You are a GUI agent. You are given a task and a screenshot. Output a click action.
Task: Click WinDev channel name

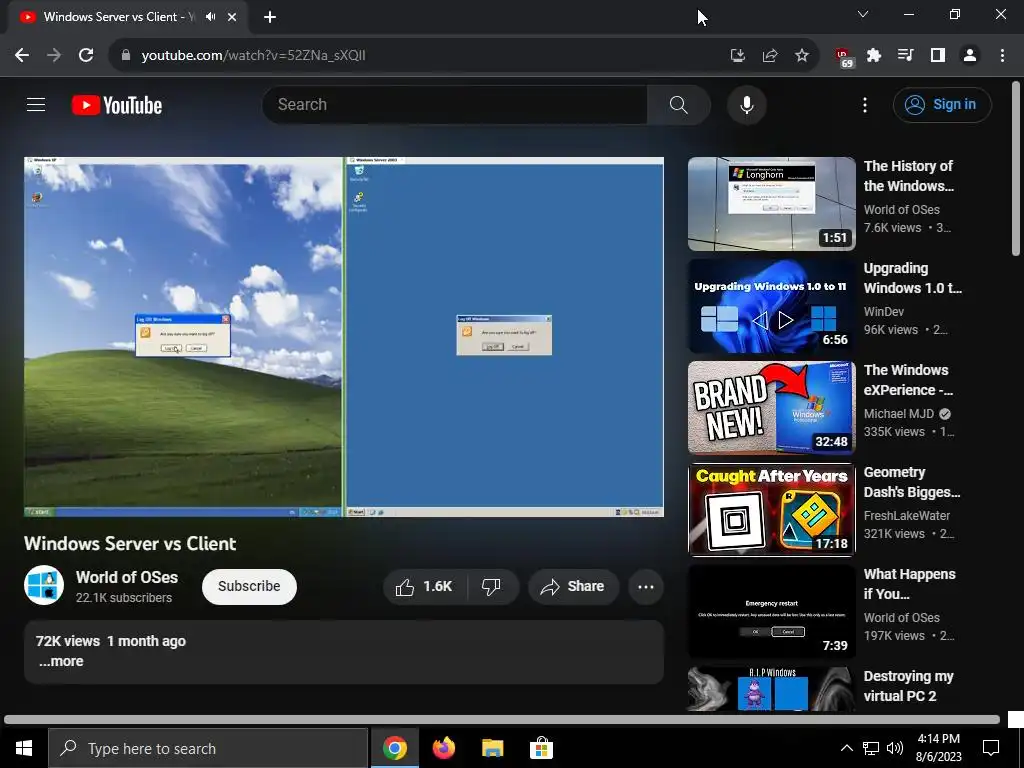point(884,312)
